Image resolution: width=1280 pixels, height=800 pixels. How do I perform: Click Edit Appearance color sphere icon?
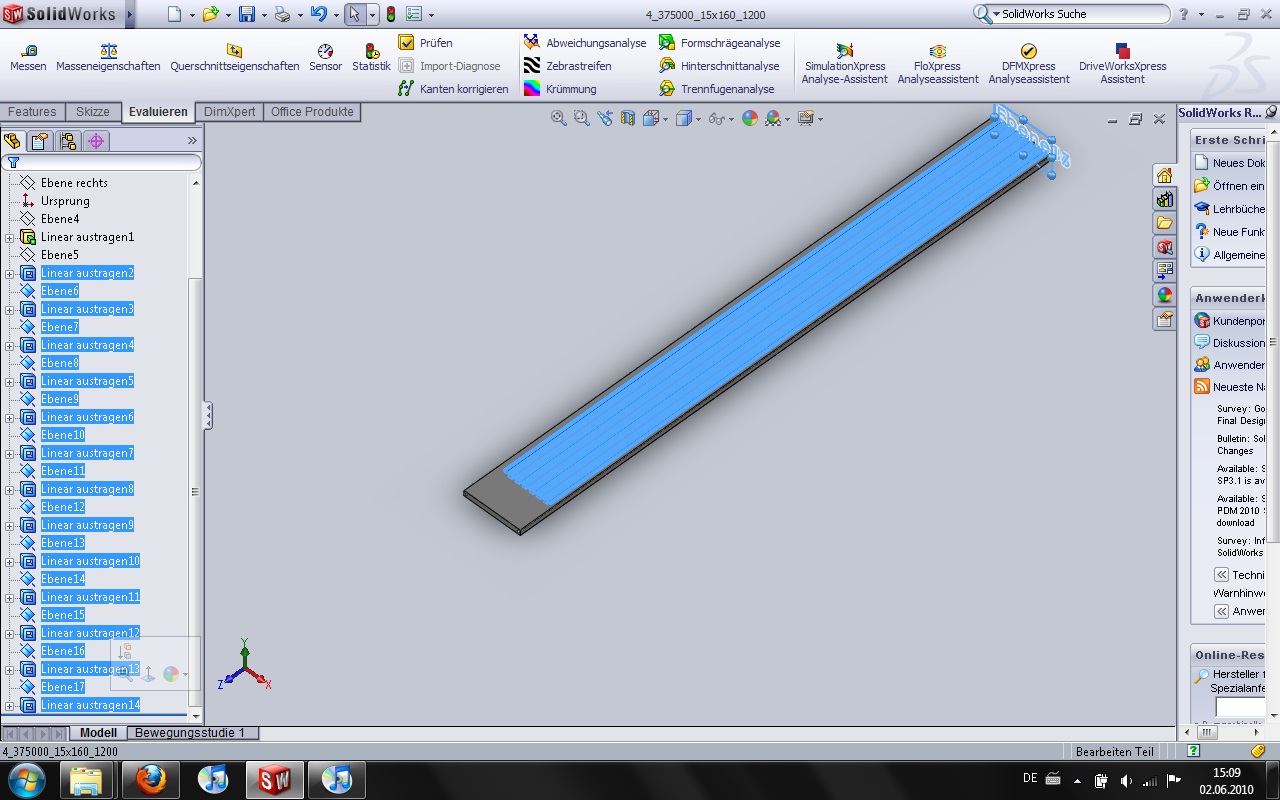[x=750, y=118]
